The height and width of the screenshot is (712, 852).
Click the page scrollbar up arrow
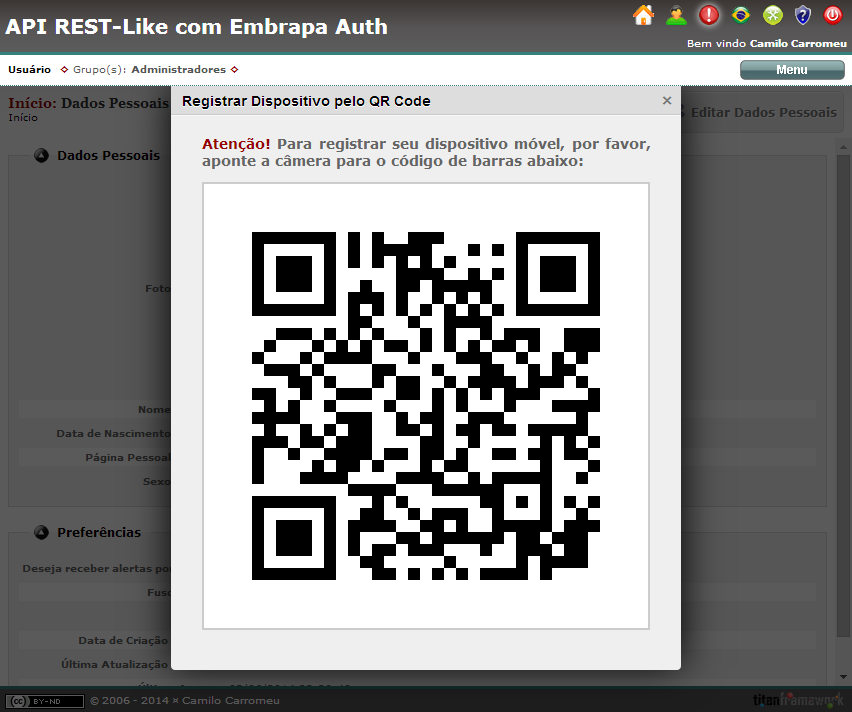[x=843, y=147]
